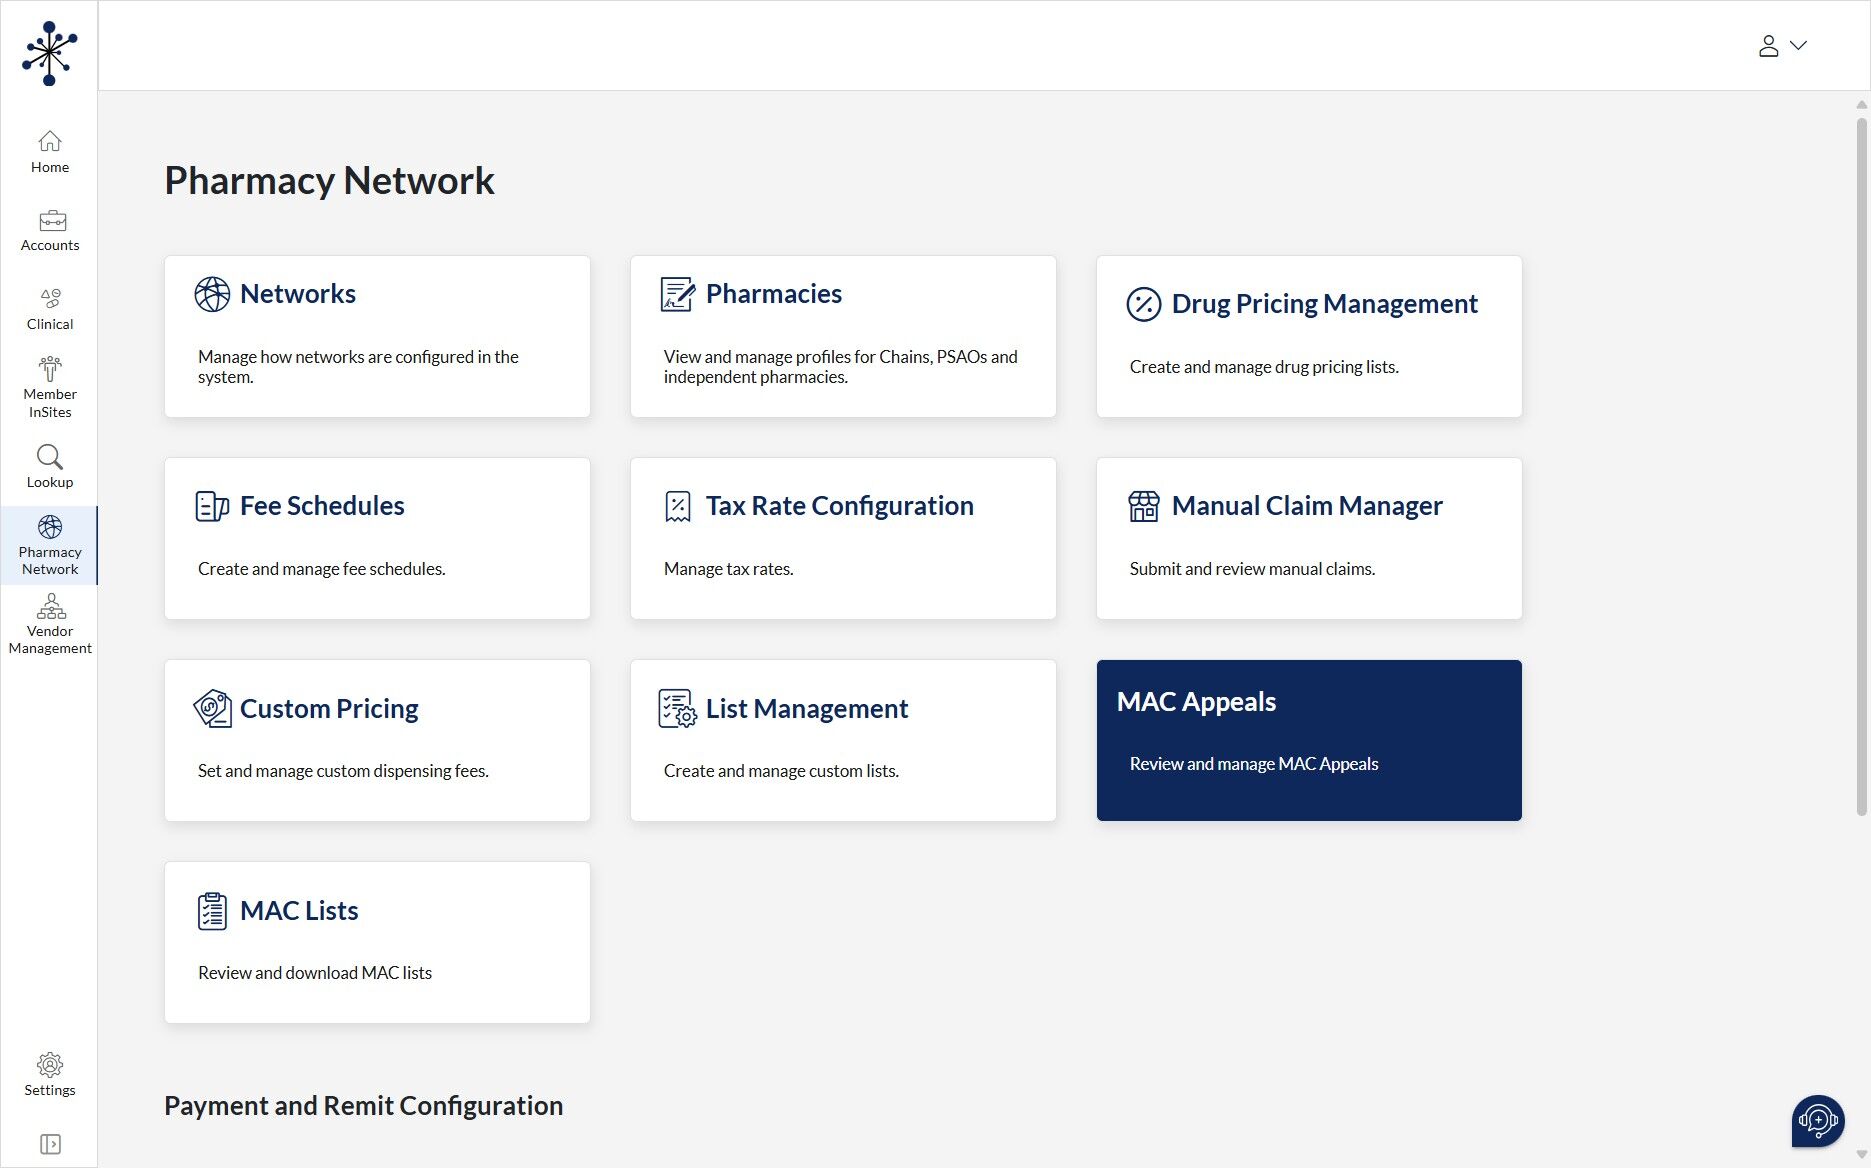Go to Home in the sidebar

(x=50, y=152)
